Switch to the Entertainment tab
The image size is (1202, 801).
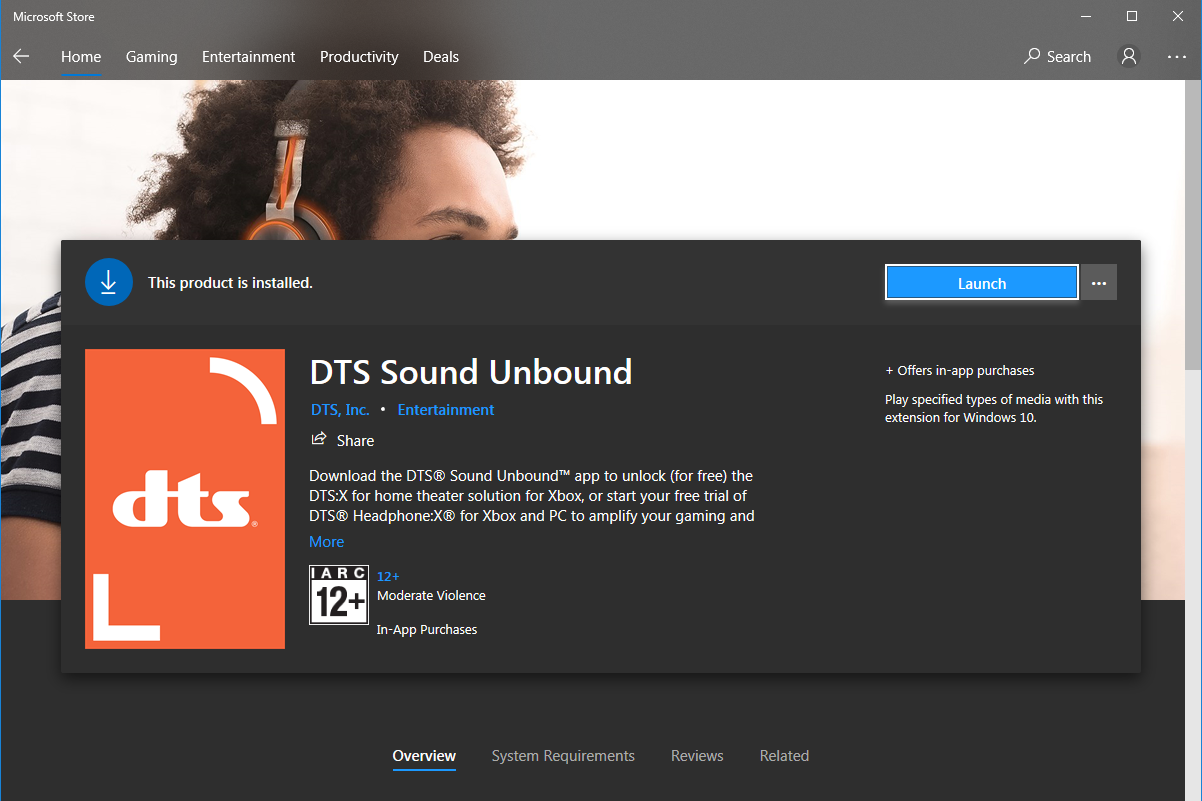coord(249,57)
